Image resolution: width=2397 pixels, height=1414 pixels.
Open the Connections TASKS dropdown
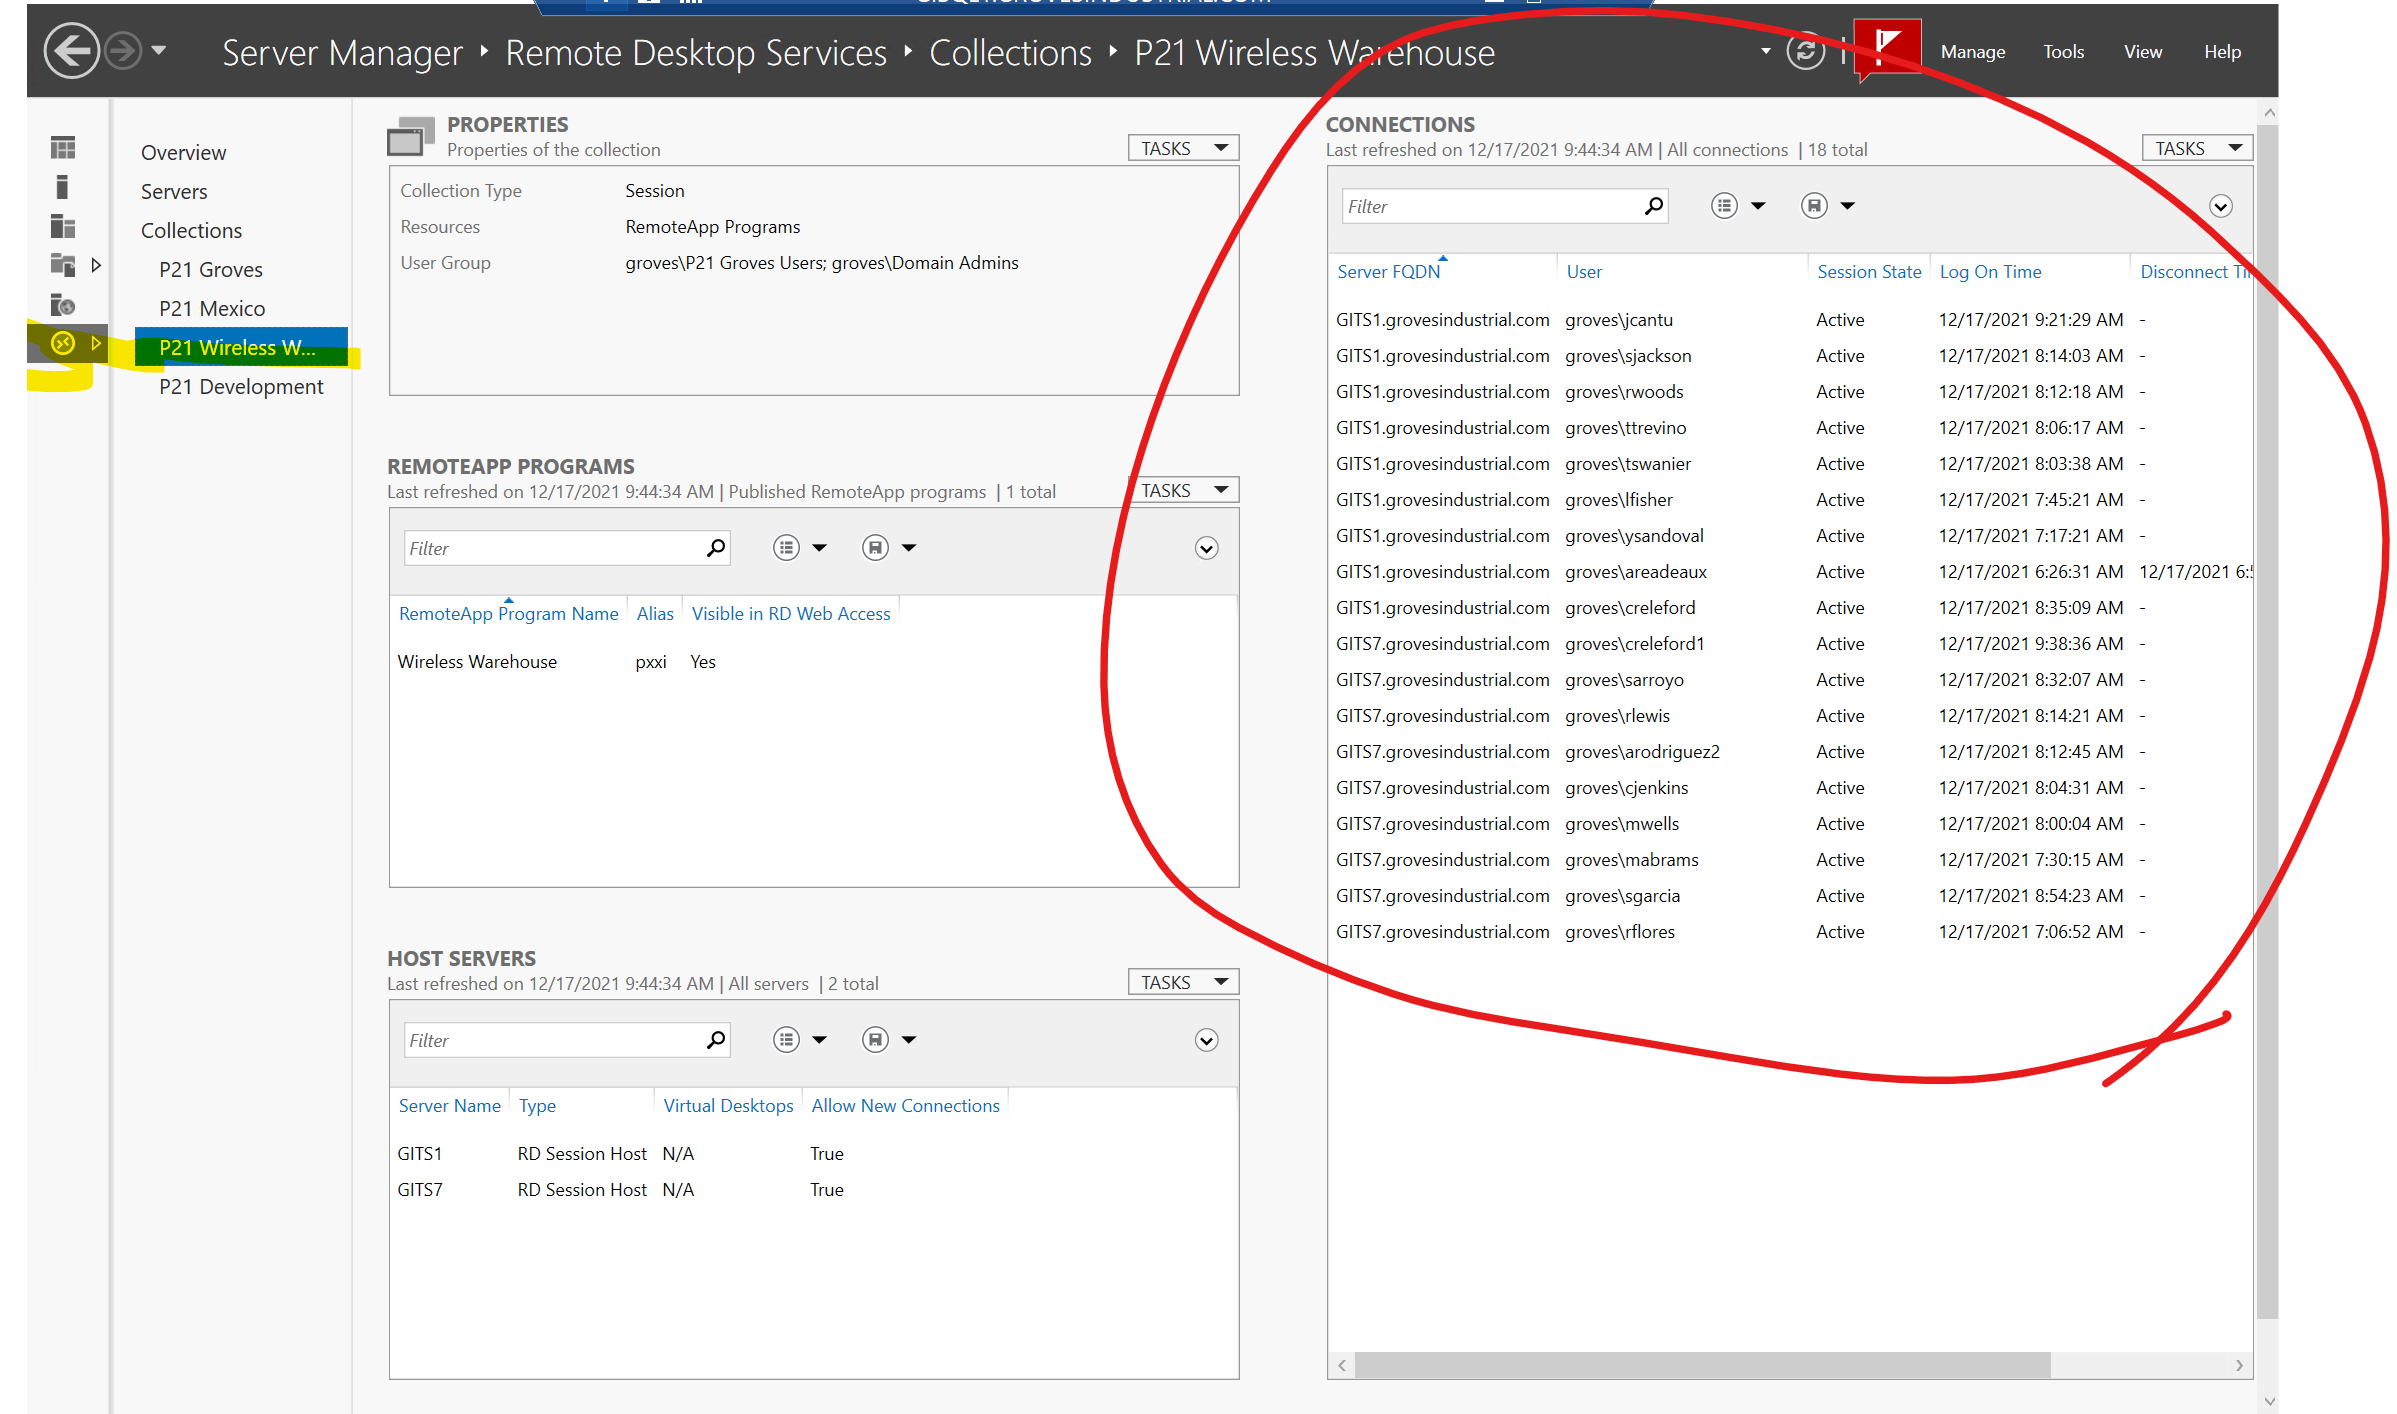(2196, 148)
